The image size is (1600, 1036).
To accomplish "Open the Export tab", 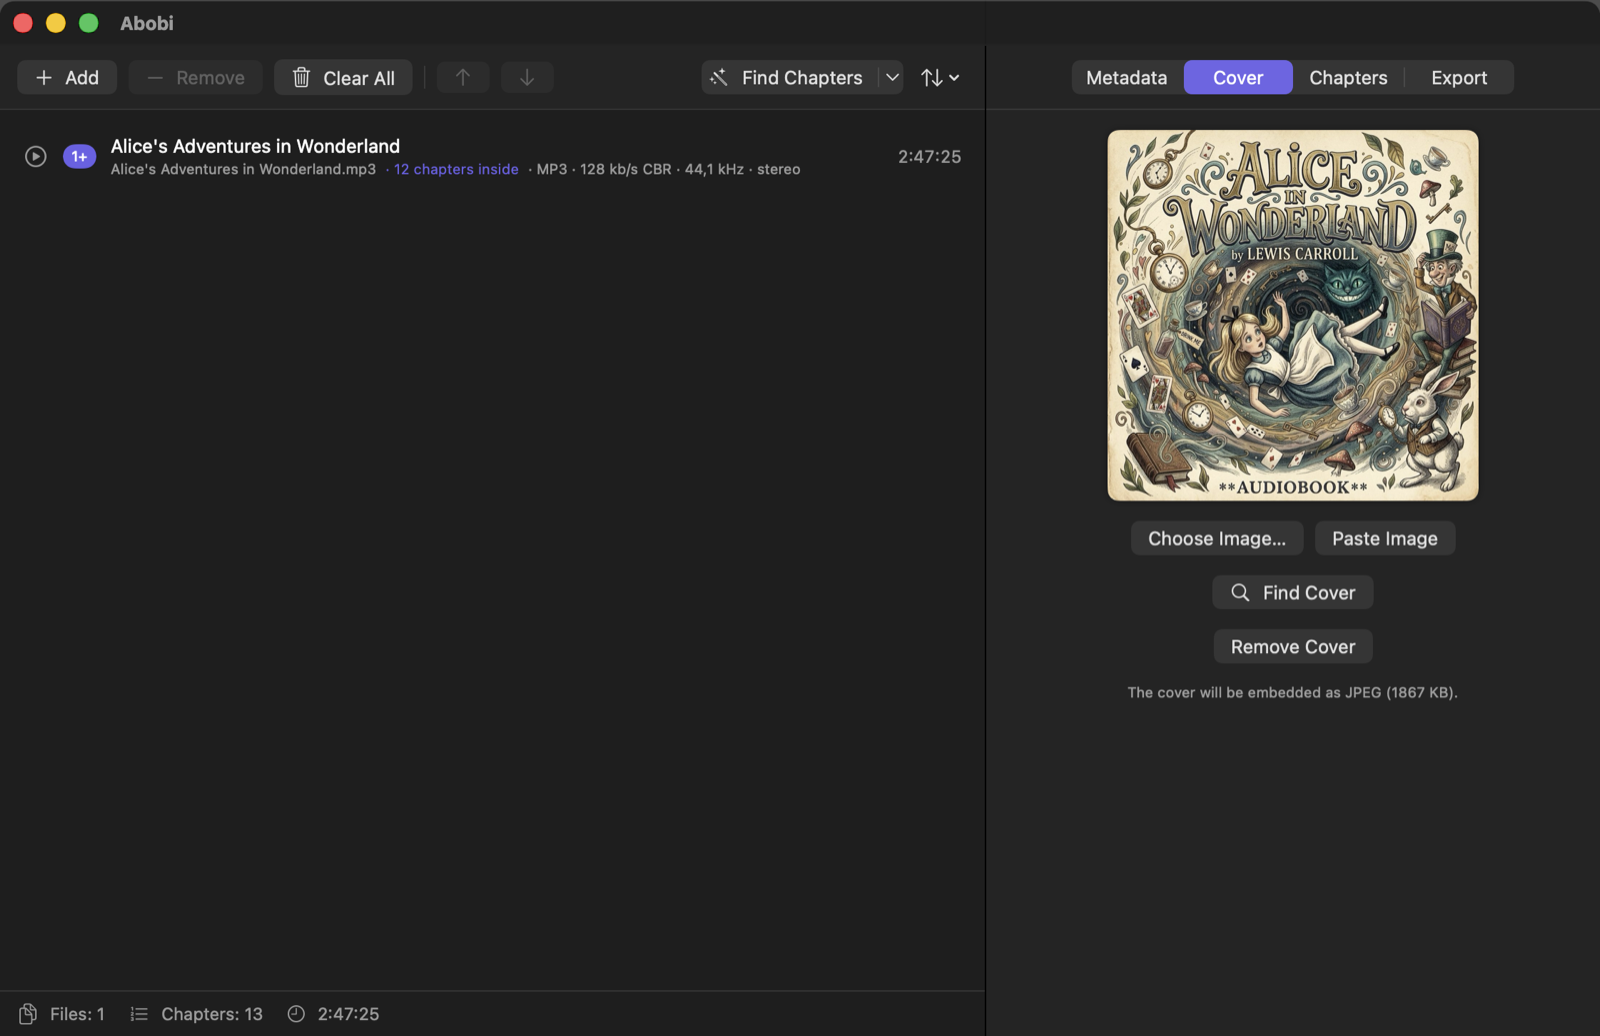I will [x=1459, y=78].
